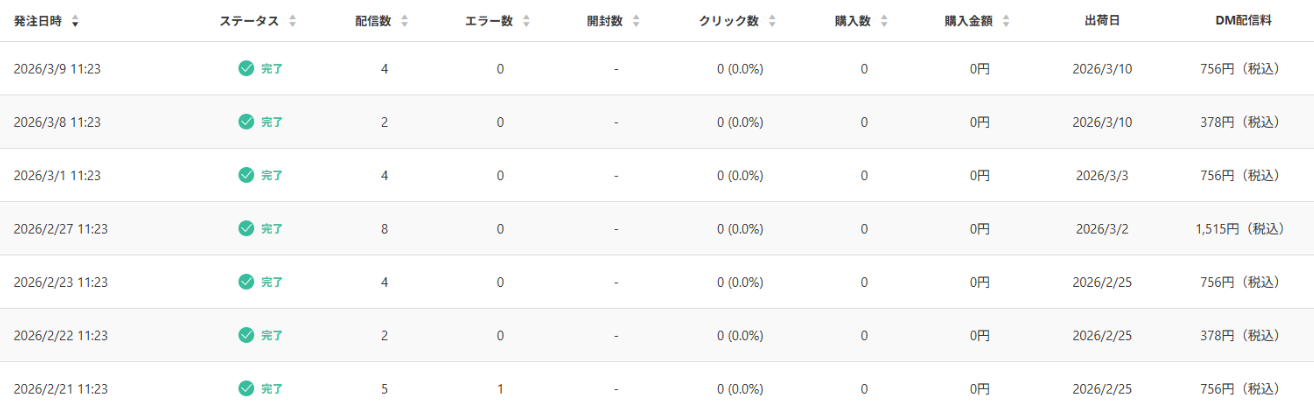The width and height of the screenshot is (1314, 412).
Task: Click 完了 status in 2026/3/8 row
Action: (x=272, y=122)
